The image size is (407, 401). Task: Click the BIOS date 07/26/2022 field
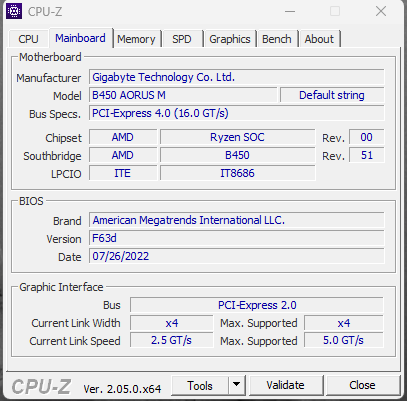tap(237, 256)
